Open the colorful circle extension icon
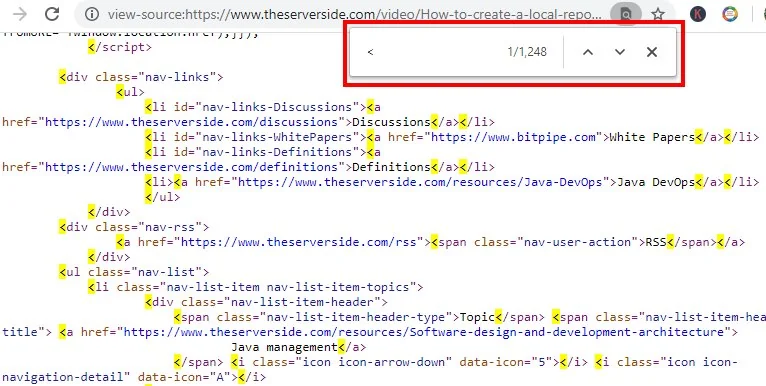This screenshot has width=766, height=386. coord(730,14)
